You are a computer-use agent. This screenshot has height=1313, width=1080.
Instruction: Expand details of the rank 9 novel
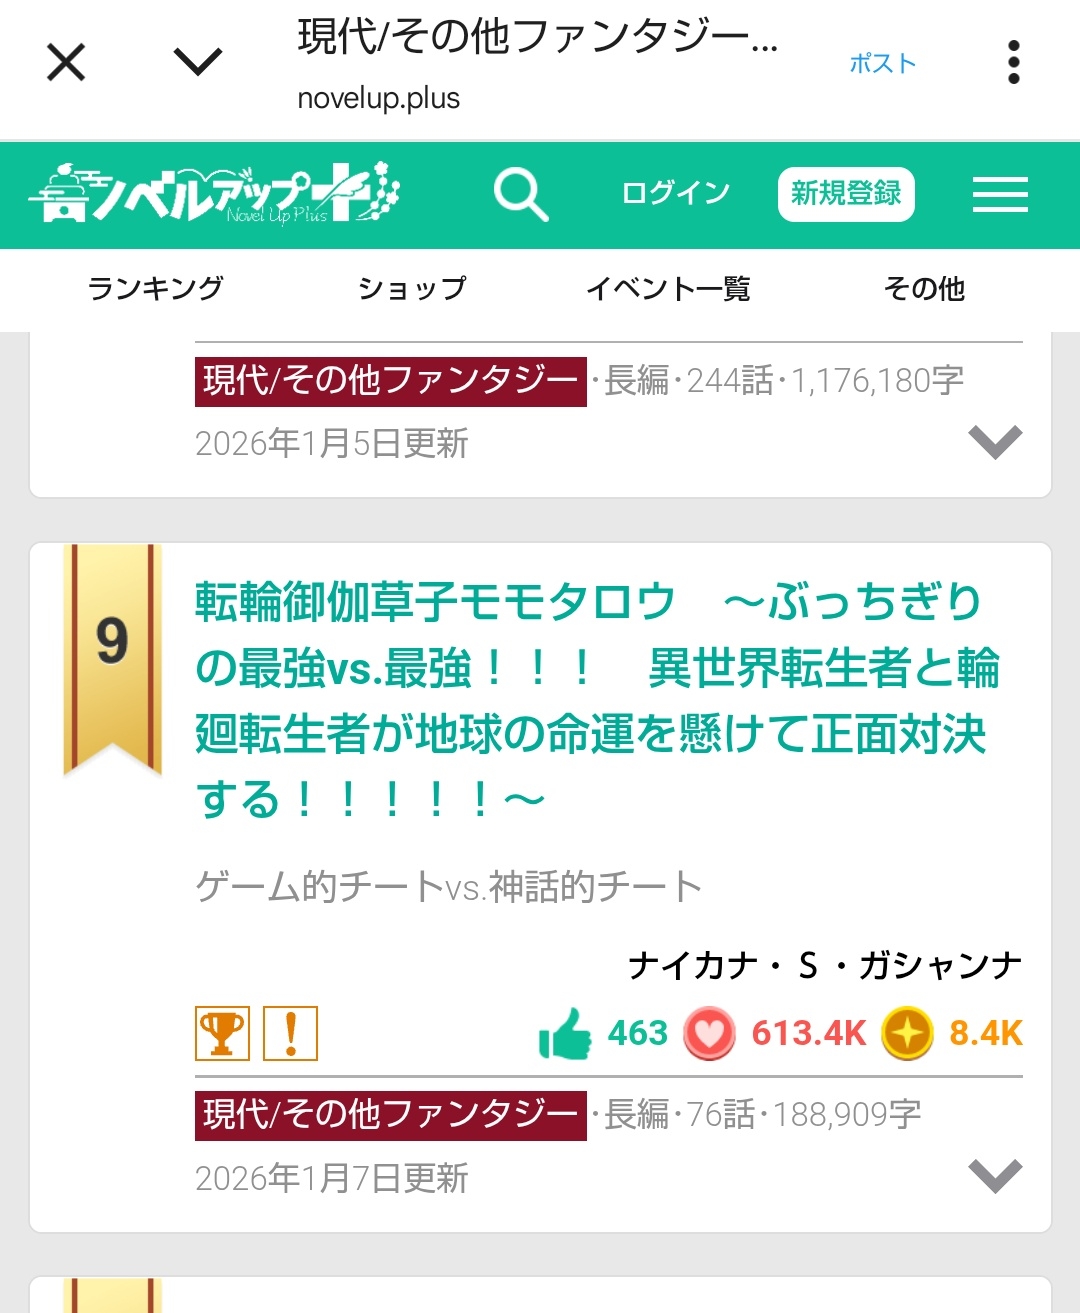[995, 1175]
